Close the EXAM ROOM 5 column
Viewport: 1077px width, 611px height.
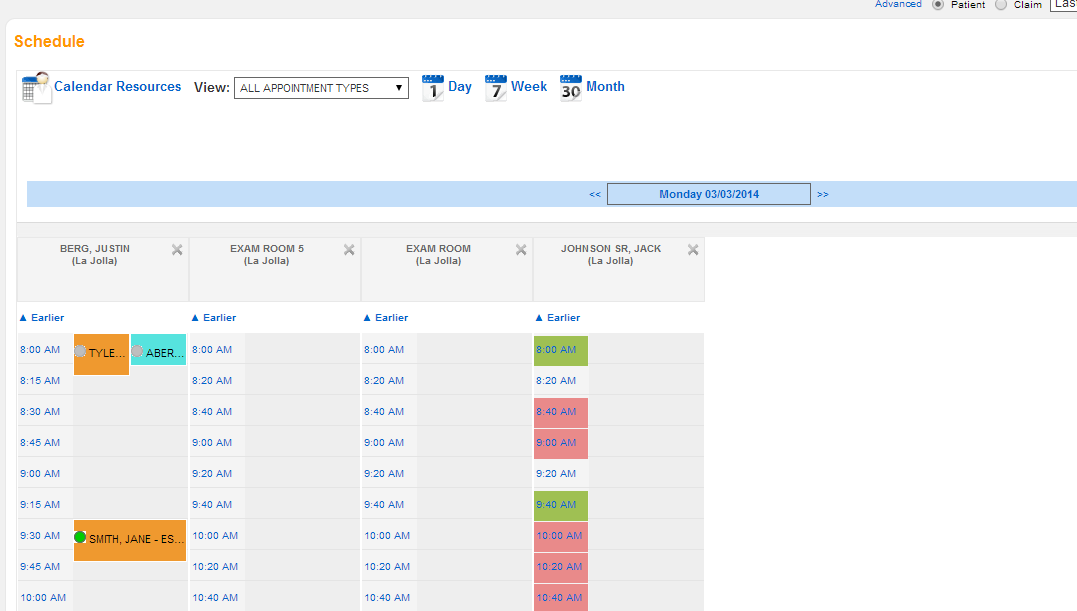(349, 250)
